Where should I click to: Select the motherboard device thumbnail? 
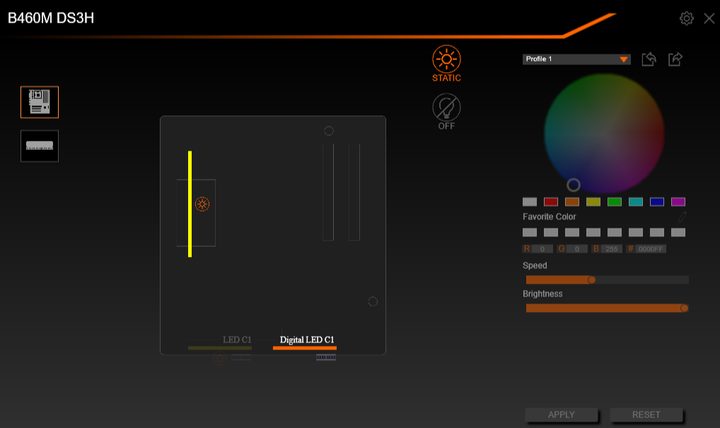click(x=39, y=102)
